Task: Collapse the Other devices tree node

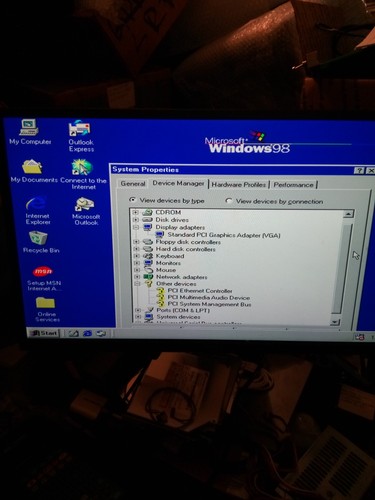Action: pyautogui.click(x=137, y=284)
